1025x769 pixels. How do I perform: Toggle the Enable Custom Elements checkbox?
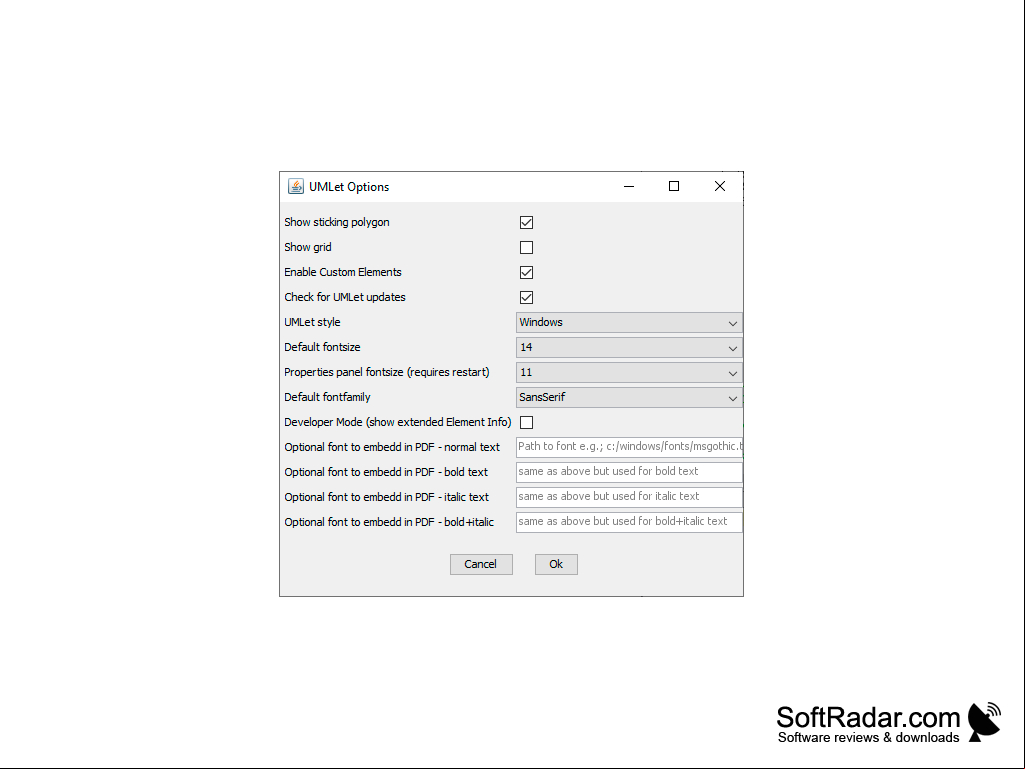point(526,272)
